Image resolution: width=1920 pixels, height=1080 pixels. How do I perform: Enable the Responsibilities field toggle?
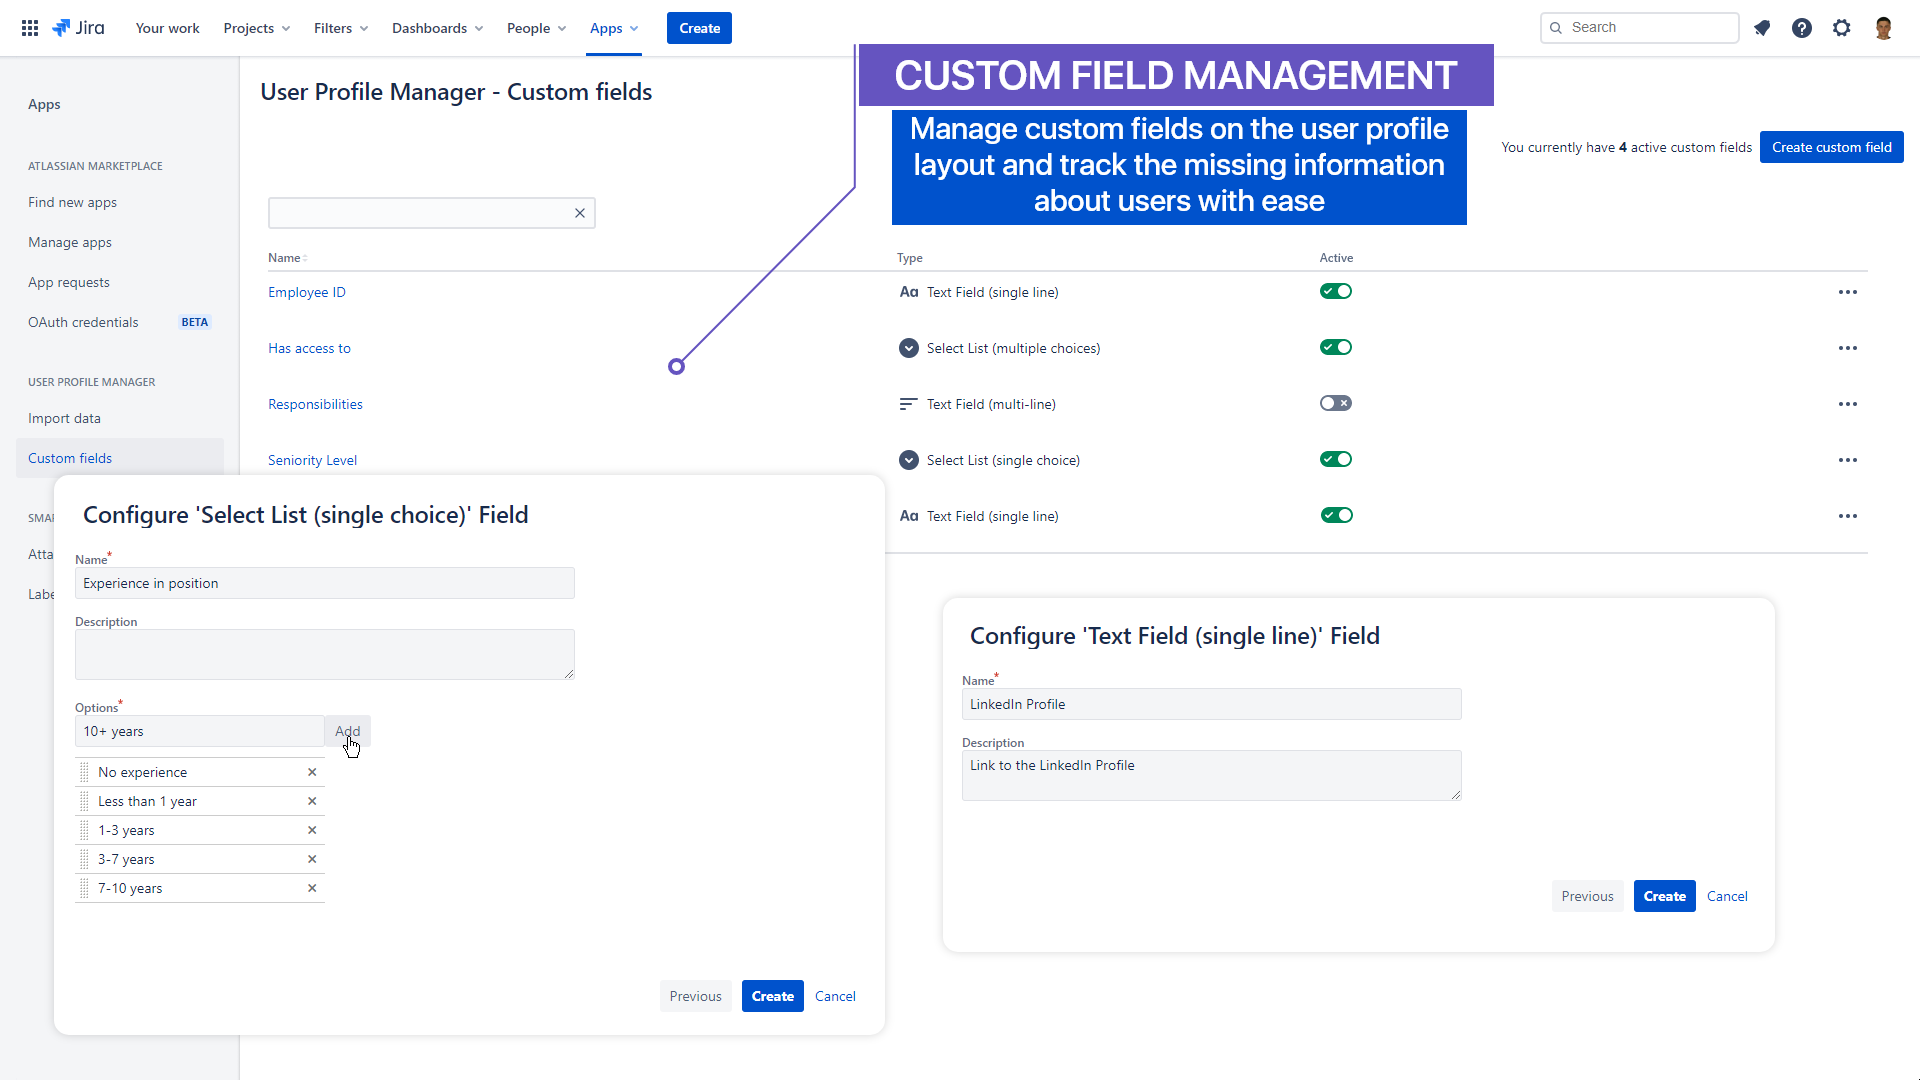point(1336,403)
